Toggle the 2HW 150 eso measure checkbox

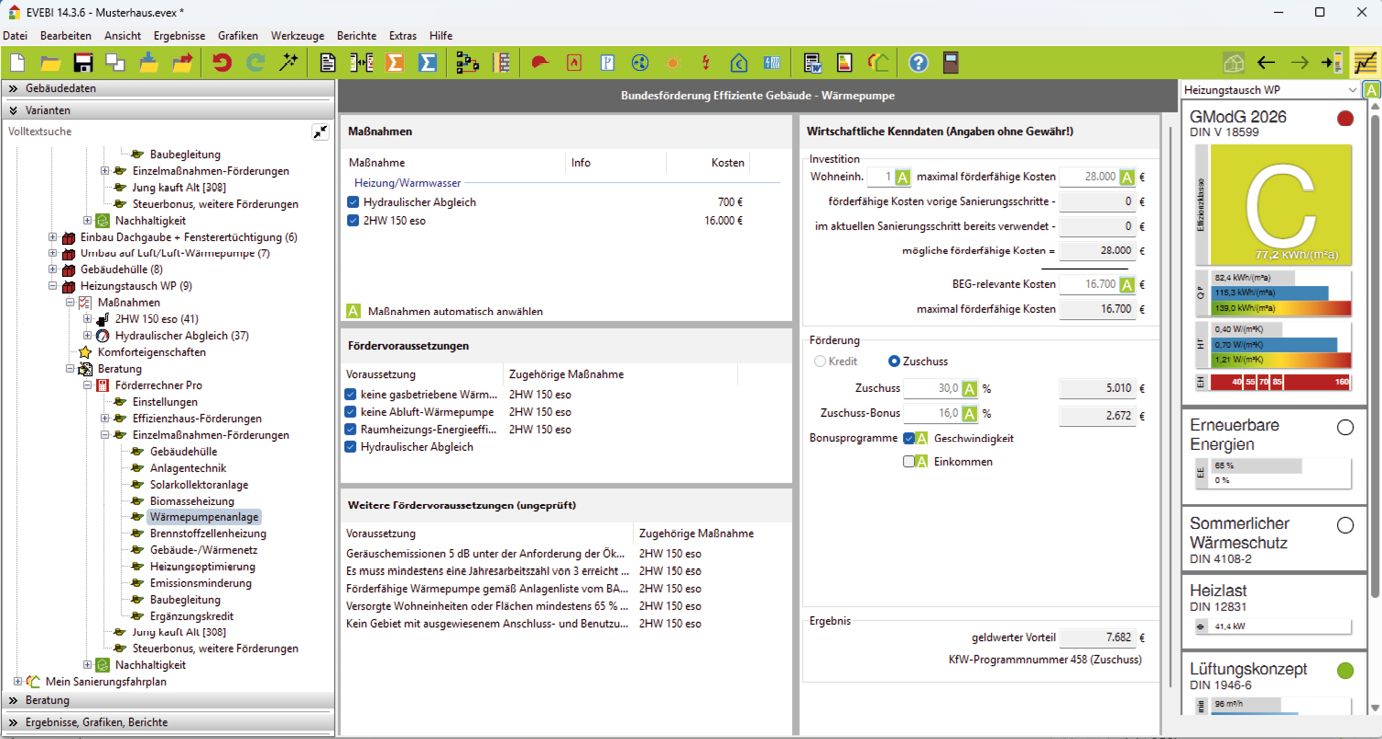pos(353,220)
